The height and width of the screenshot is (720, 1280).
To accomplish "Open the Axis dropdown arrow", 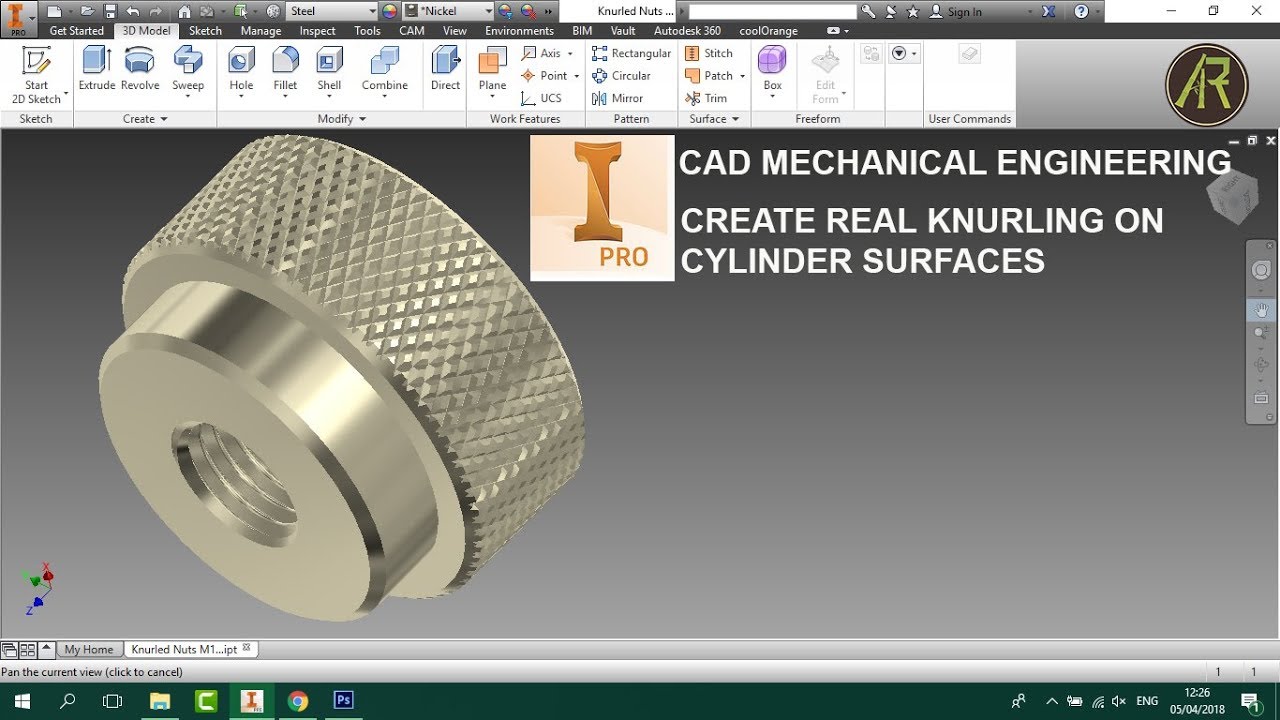I will pyautogui.click(x=570, y=53).
